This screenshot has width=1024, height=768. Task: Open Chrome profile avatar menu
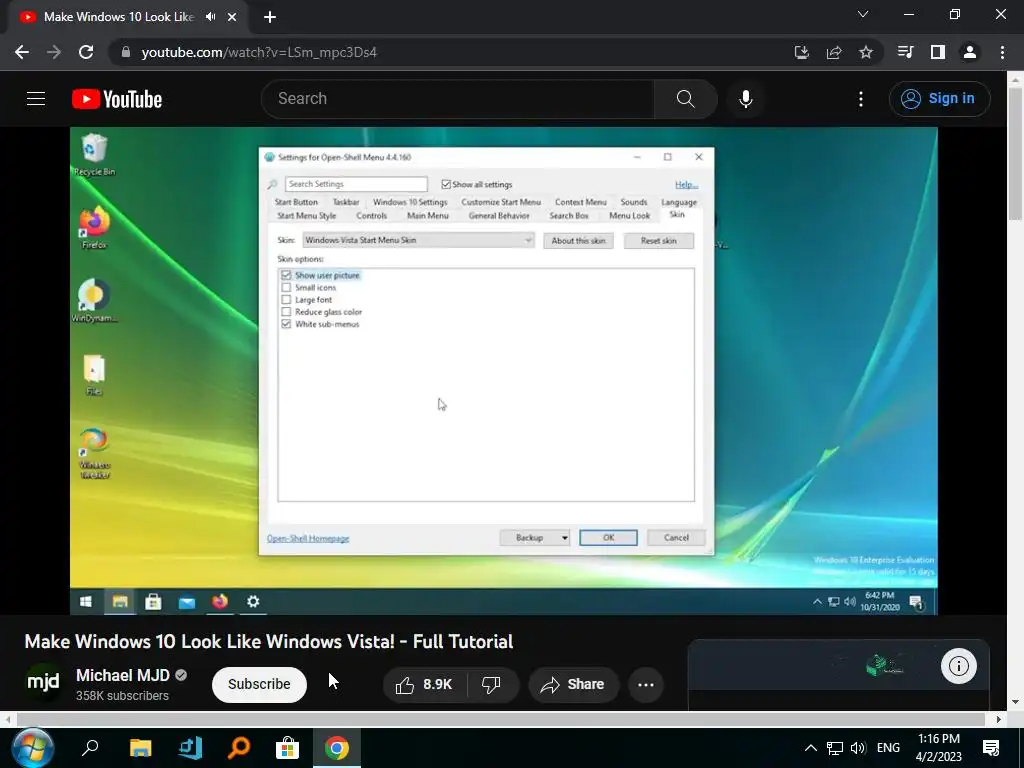pos(970,52)
